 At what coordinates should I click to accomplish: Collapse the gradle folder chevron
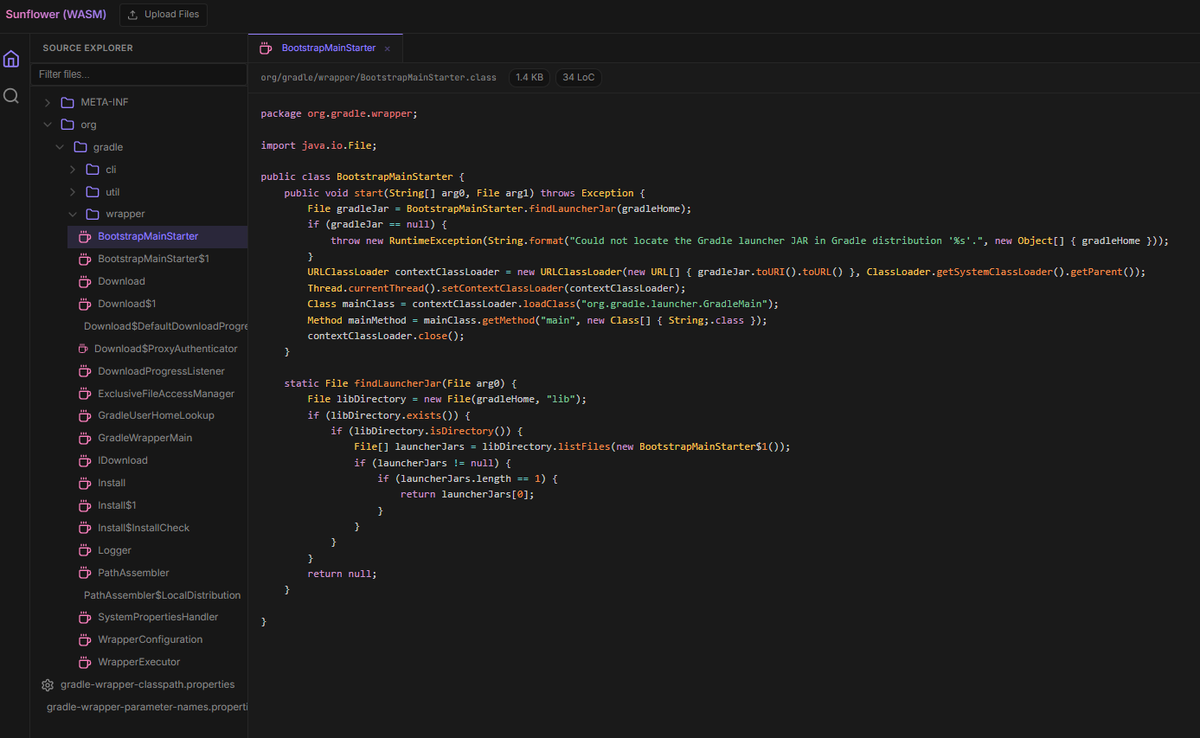(x=60, y=147)
